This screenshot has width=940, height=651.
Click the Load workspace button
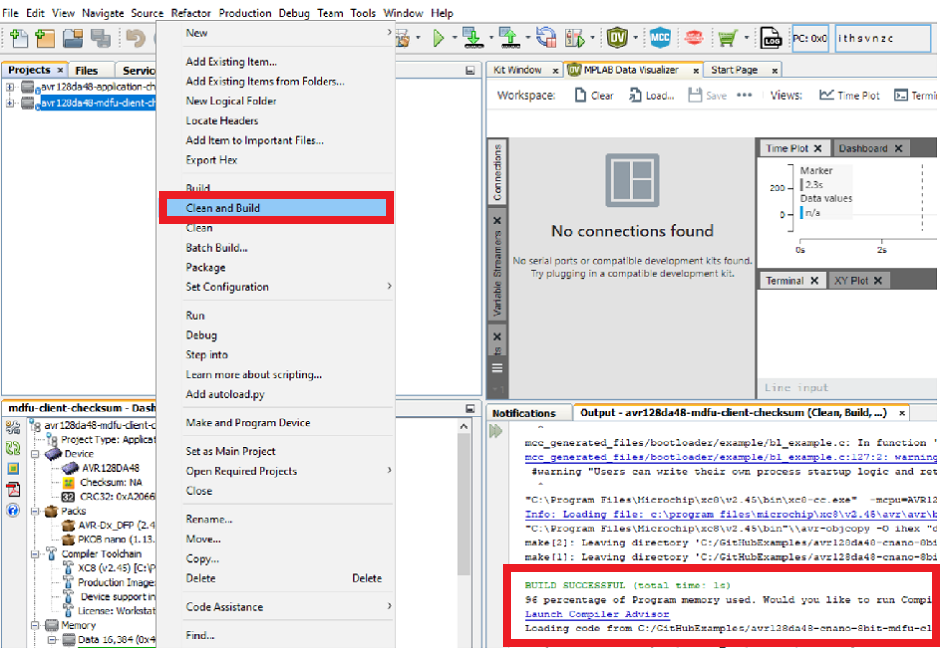coord(652,95)
